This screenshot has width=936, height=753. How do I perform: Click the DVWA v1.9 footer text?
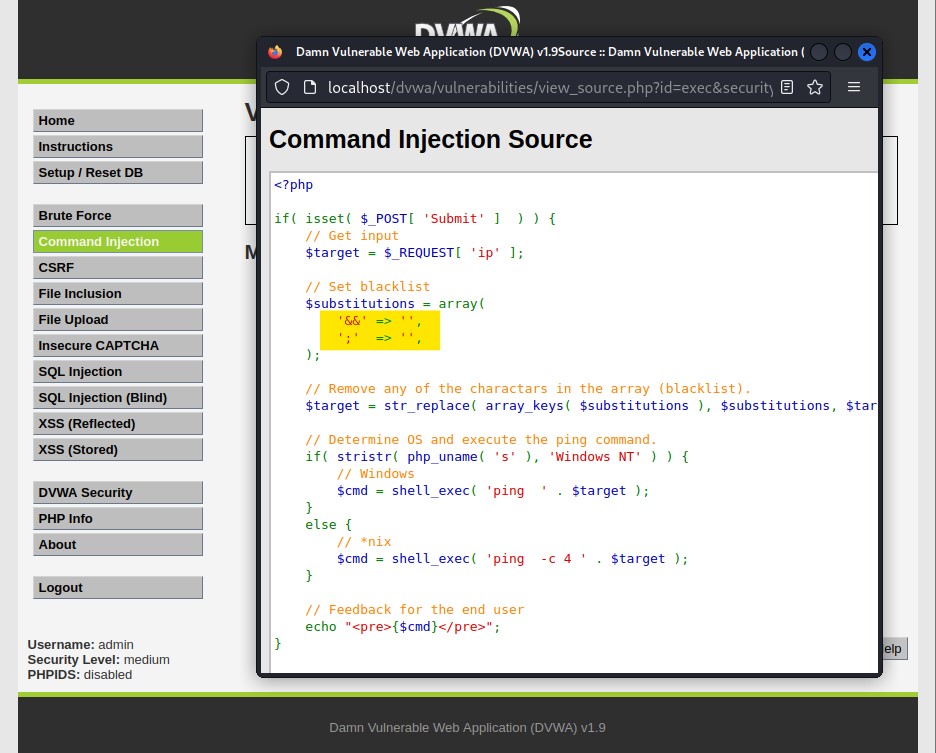pyautogui.click(x=467, y=728)
